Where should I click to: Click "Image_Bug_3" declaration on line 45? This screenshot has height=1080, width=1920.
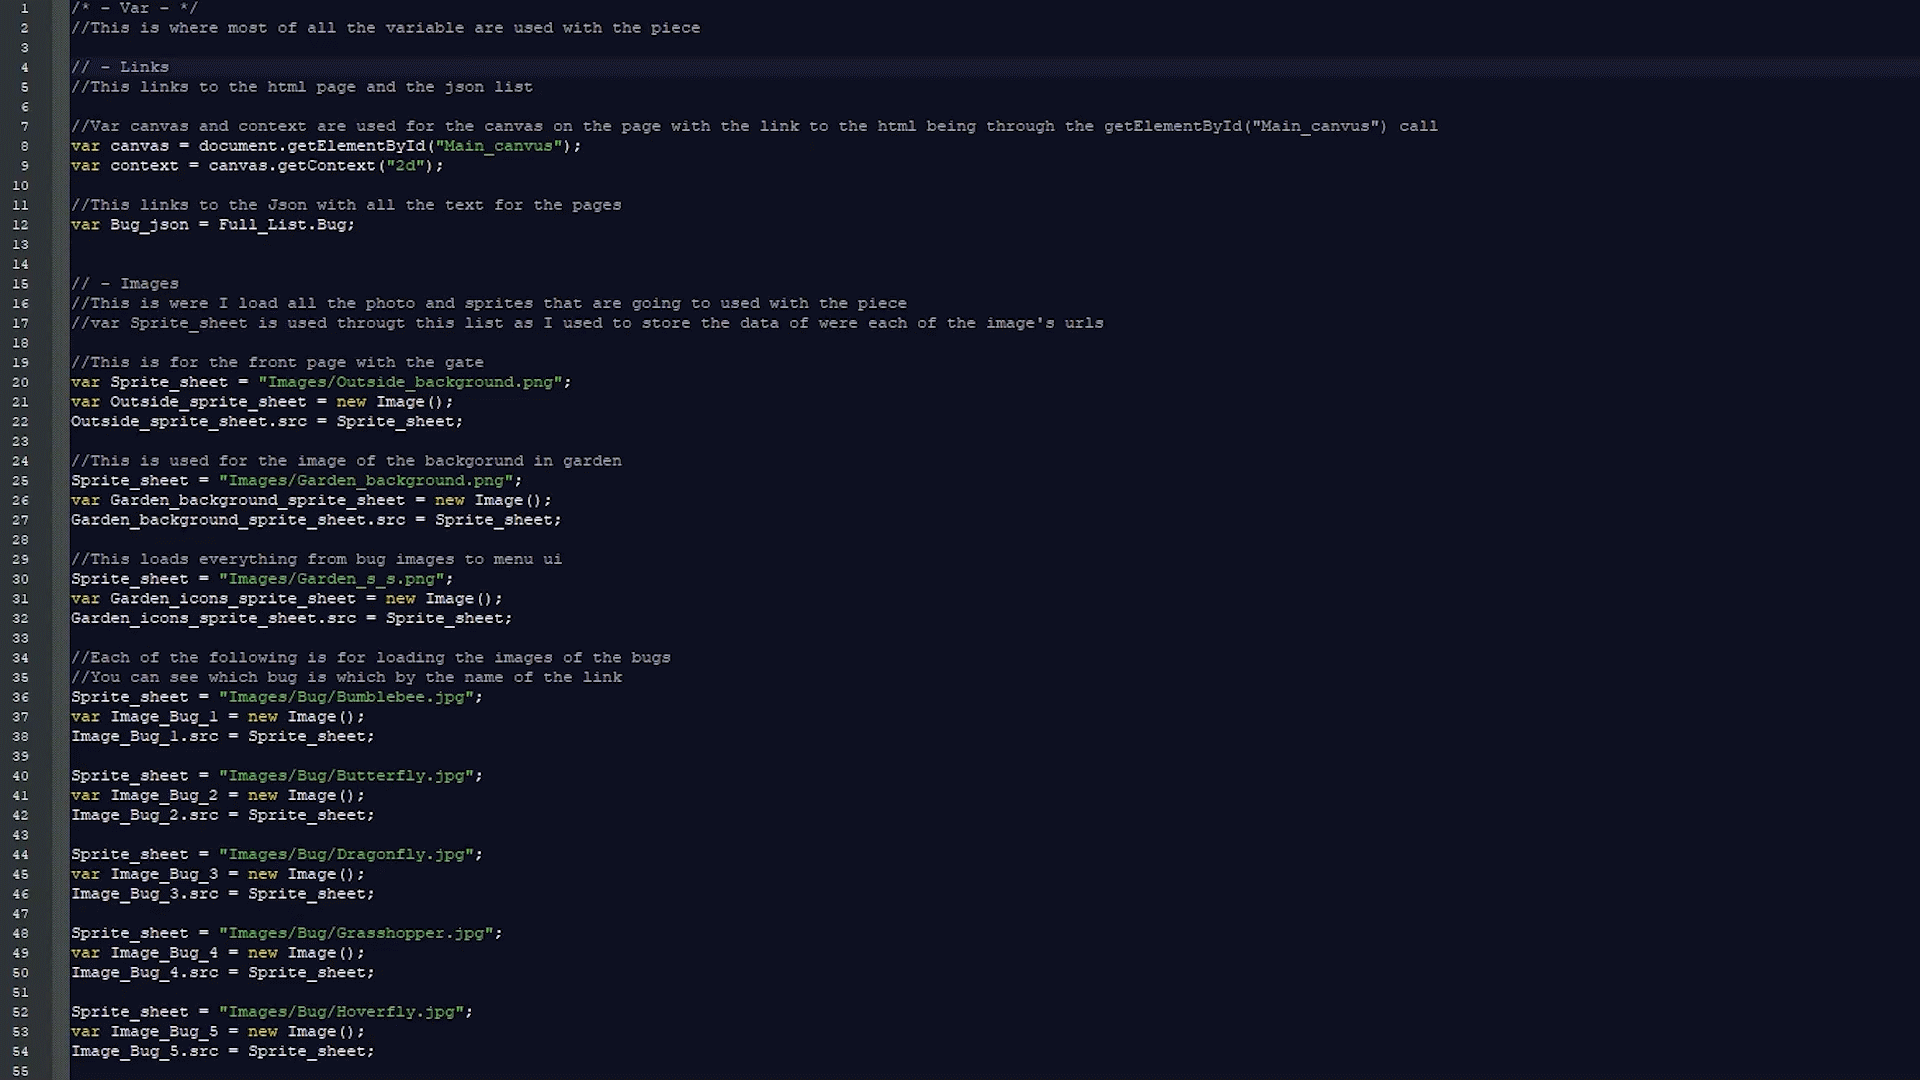[164, 875]
